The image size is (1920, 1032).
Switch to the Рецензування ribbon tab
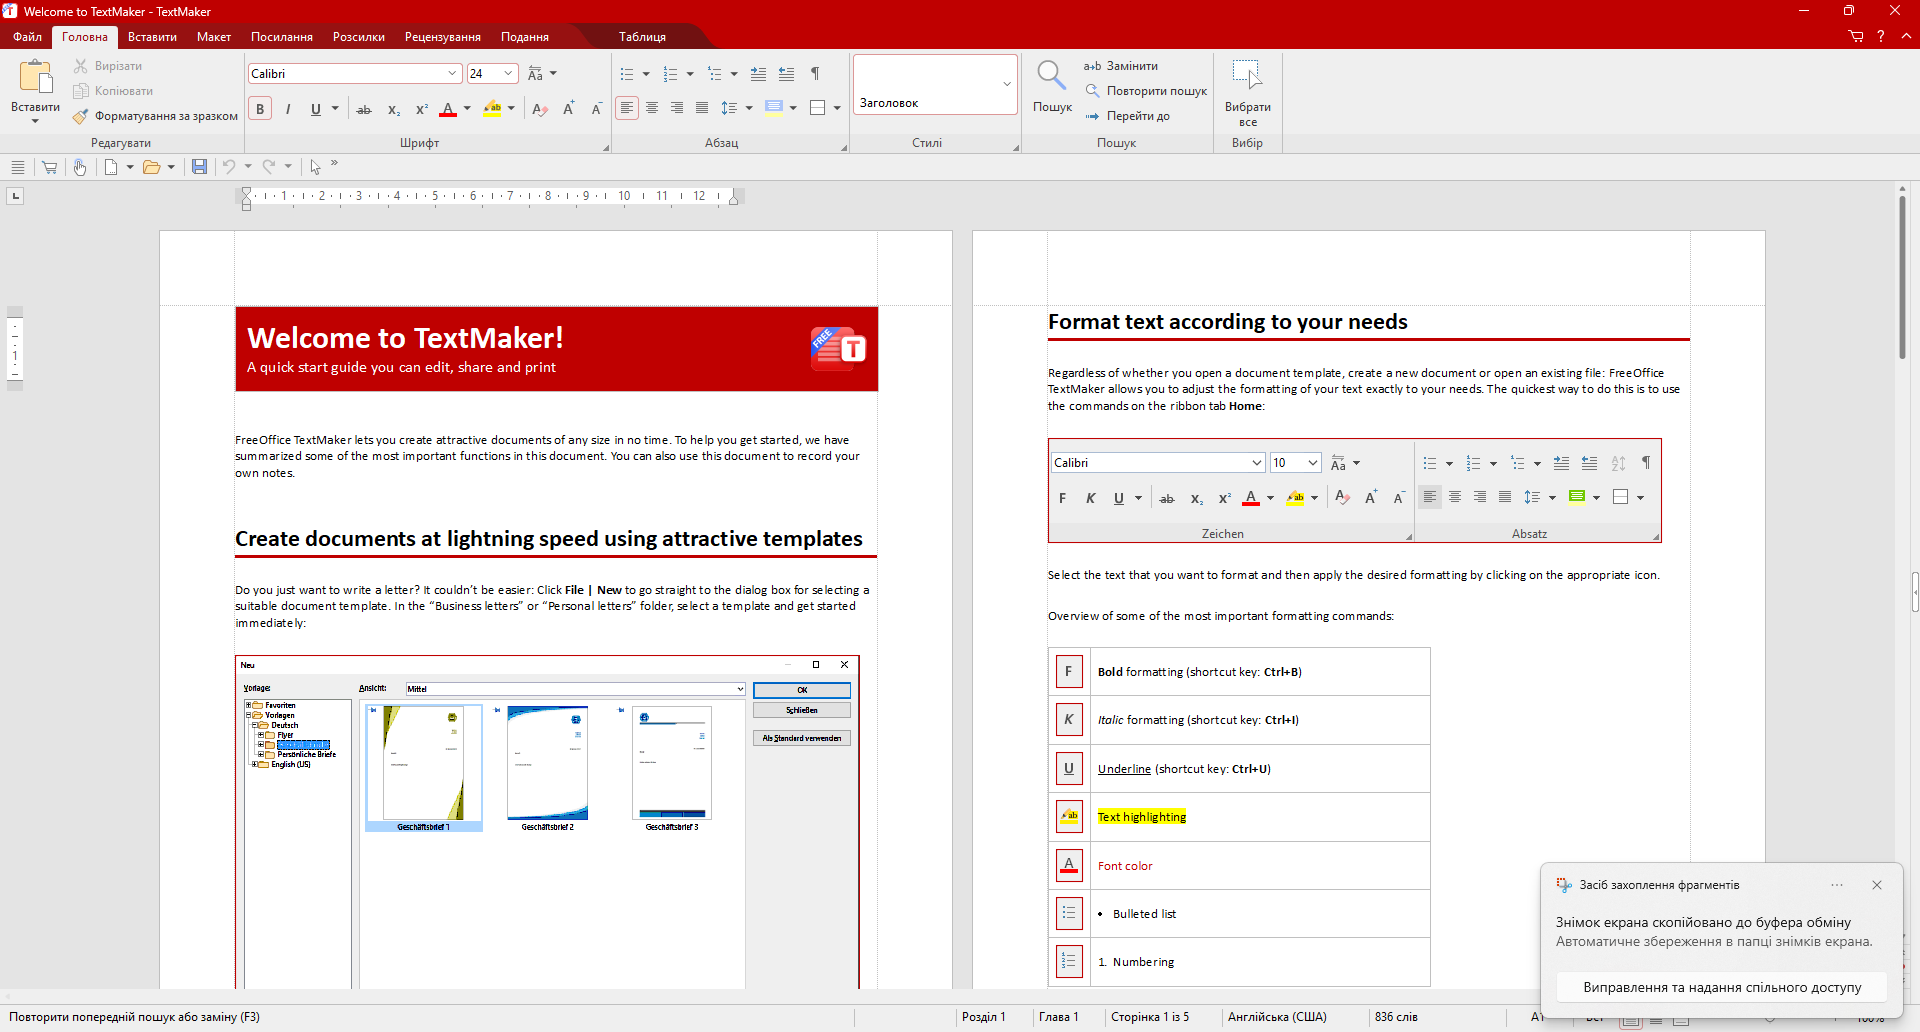[443, 37]
